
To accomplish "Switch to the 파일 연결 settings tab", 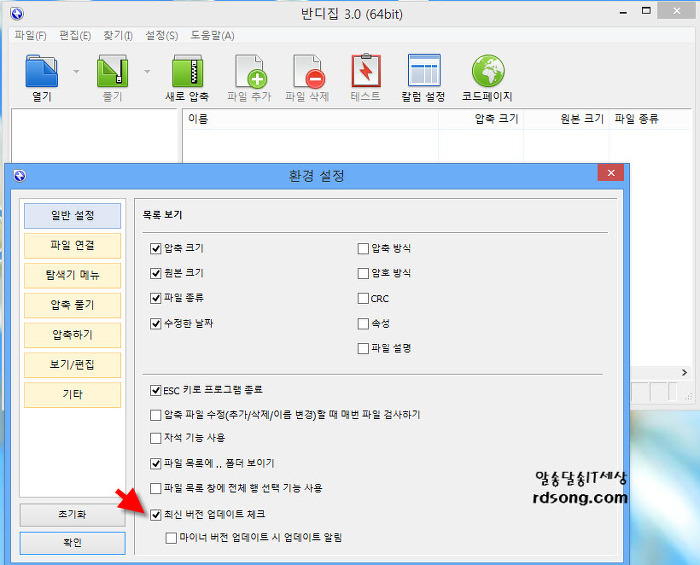I will pyautogui.click(x=72, y=245).
